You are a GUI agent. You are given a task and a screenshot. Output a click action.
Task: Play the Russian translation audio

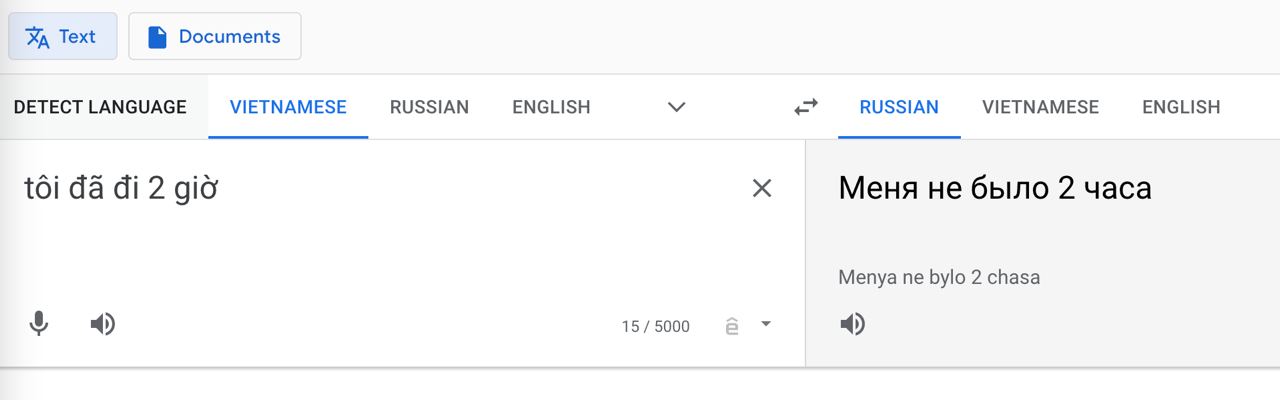pos(852,324)
